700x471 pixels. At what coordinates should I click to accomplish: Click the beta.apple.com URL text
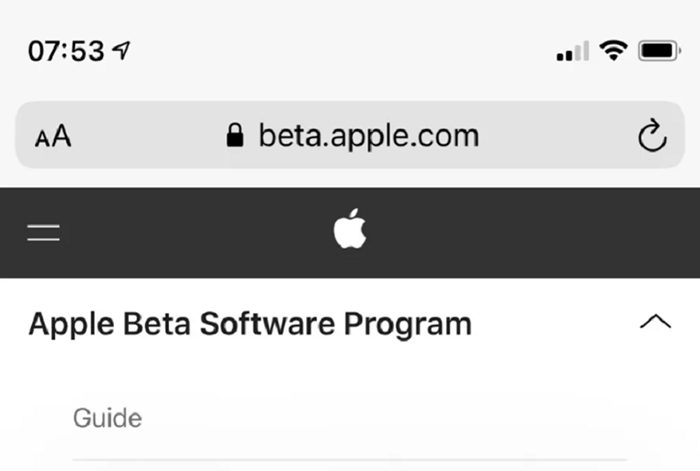tap(369, 136)
